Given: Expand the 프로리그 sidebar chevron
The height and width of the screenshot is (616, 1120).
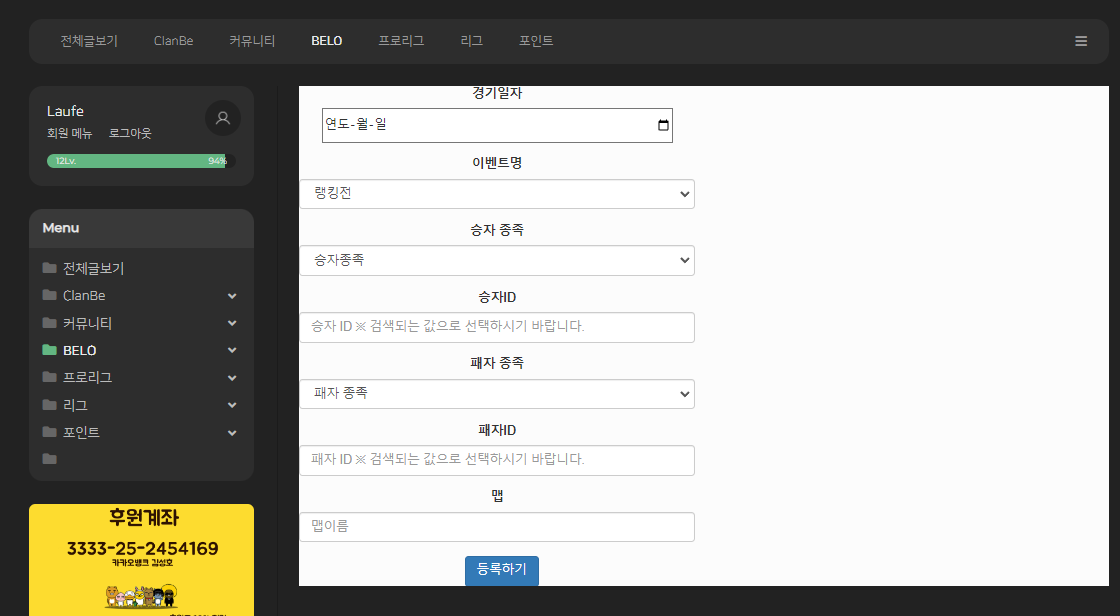Looking at the screenshot, I should (x=232, y=378).
